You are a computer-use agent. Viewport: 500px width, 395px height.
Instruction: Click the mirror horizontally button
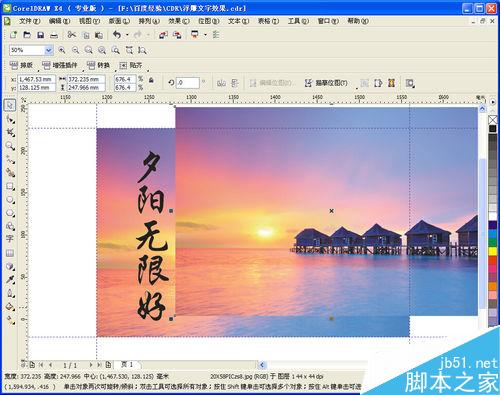pyautogui.click(x=221, y=83)
